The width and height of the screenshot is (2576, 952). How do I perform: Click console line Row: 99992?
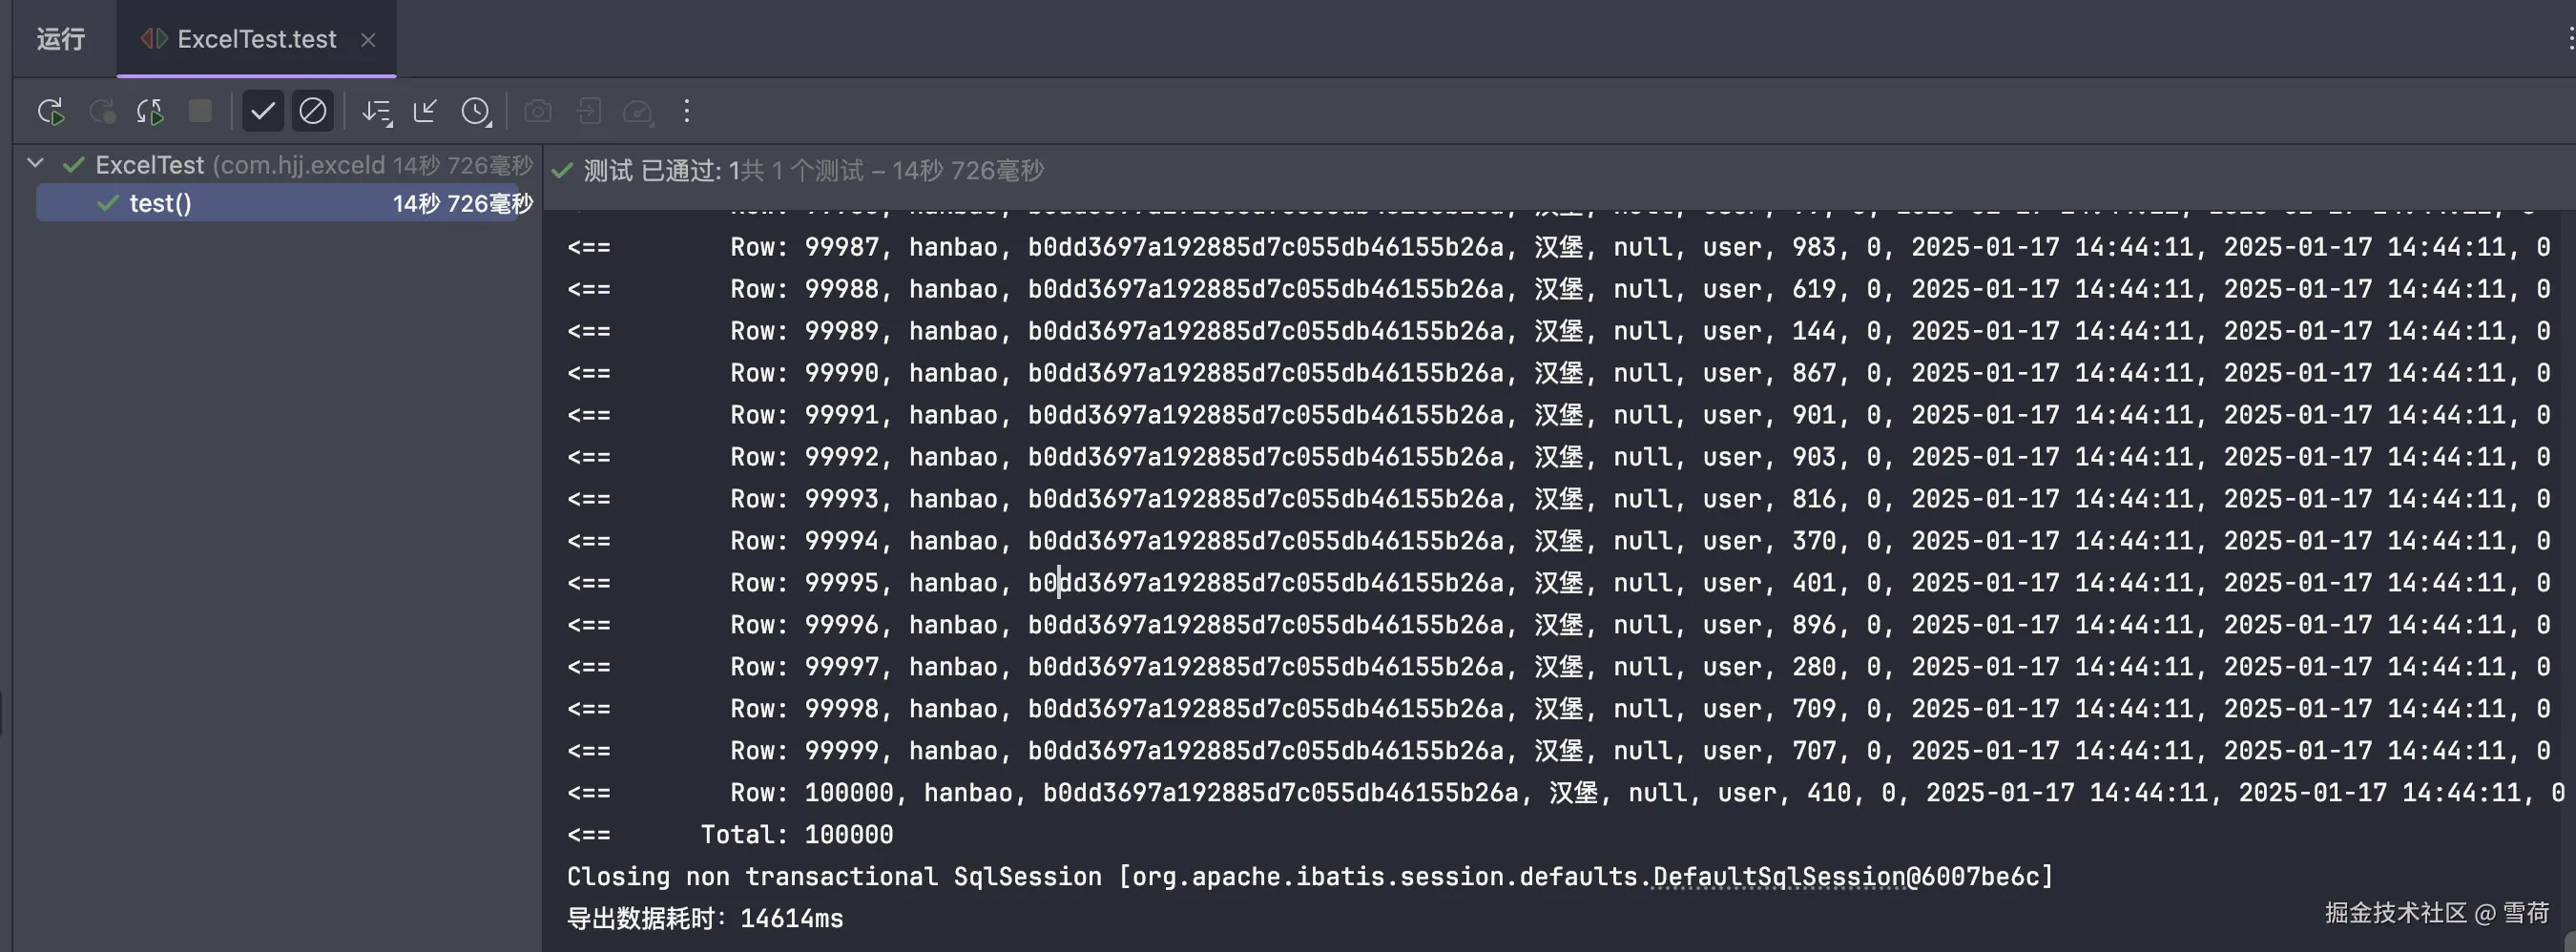point(1558,457)
